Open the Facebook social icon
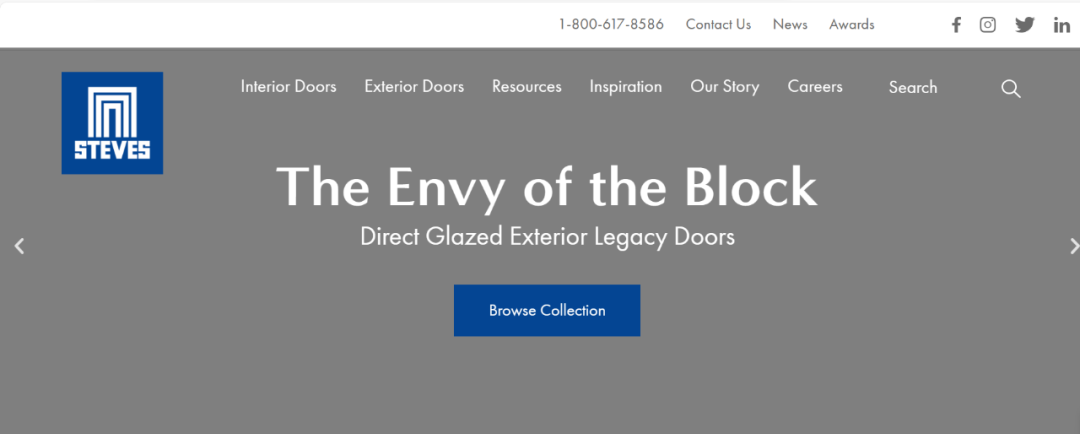 (x=956, y=25)
